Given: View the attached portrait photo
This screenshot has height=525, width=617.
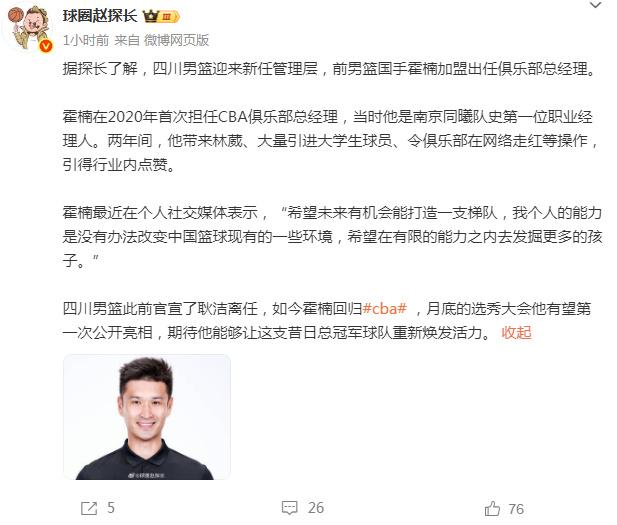Looking at the screenshot, I should click(x=147, y=417).
